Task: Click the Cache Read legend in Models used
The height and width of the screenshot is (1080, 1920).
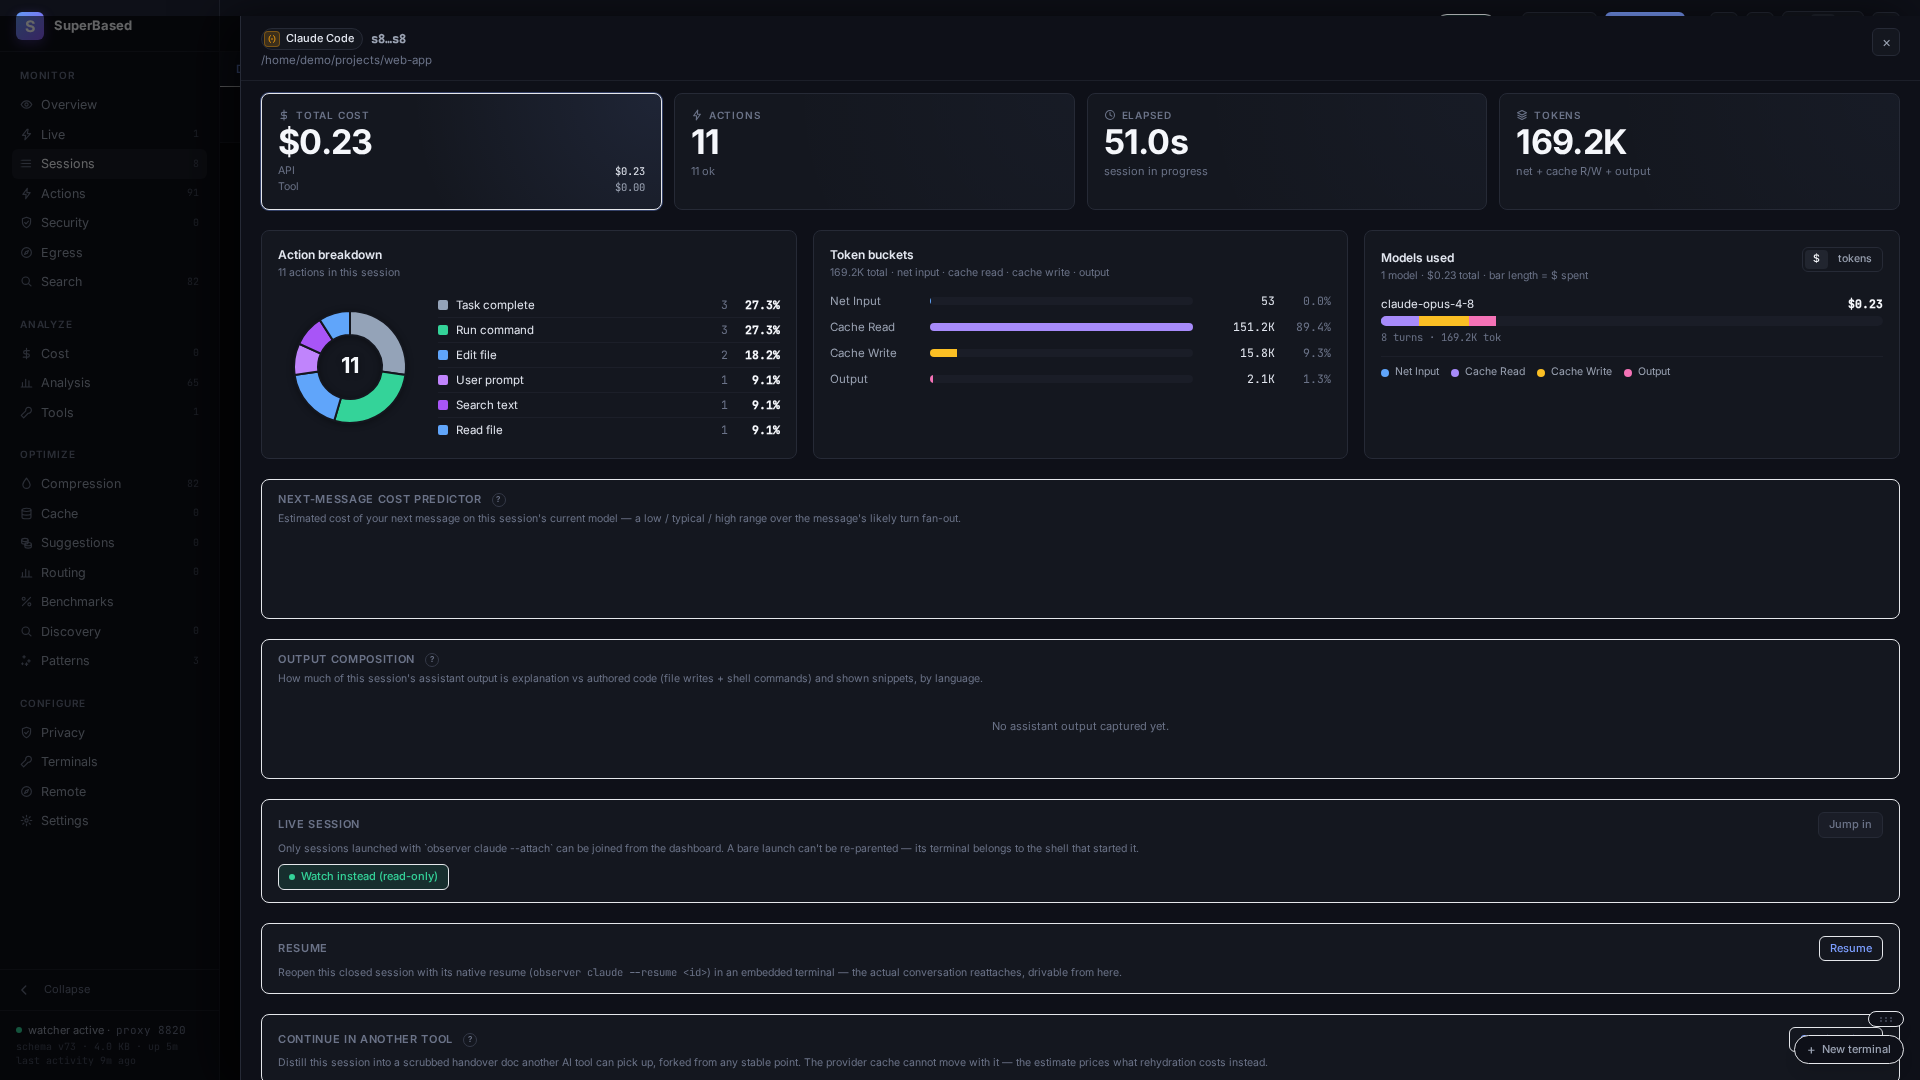Action: tap(1488, 372)
